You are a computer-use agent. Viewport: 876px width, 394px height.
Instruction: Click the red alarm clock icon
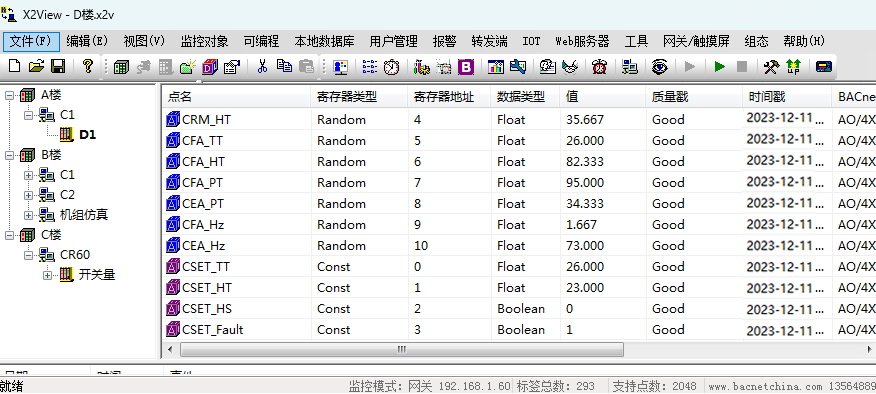(x=599, y=67)
